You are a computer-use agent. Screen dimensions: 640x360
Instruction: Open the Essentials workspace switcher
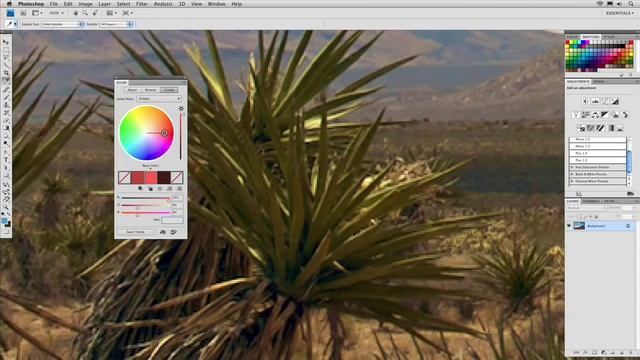click(620, 13)
